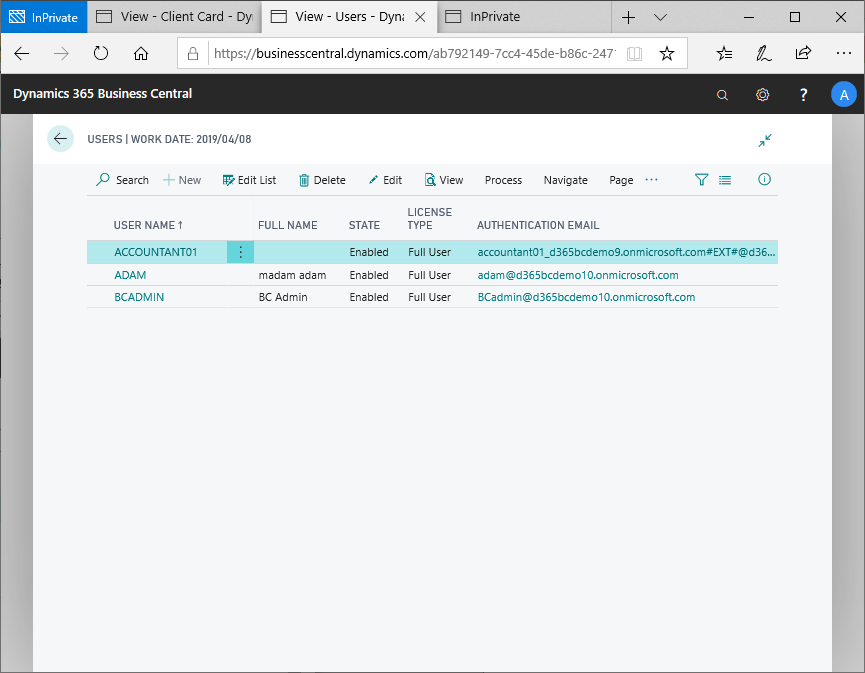865x673 pixels.
Task: Click State column header
Action: tap(364, 225)
